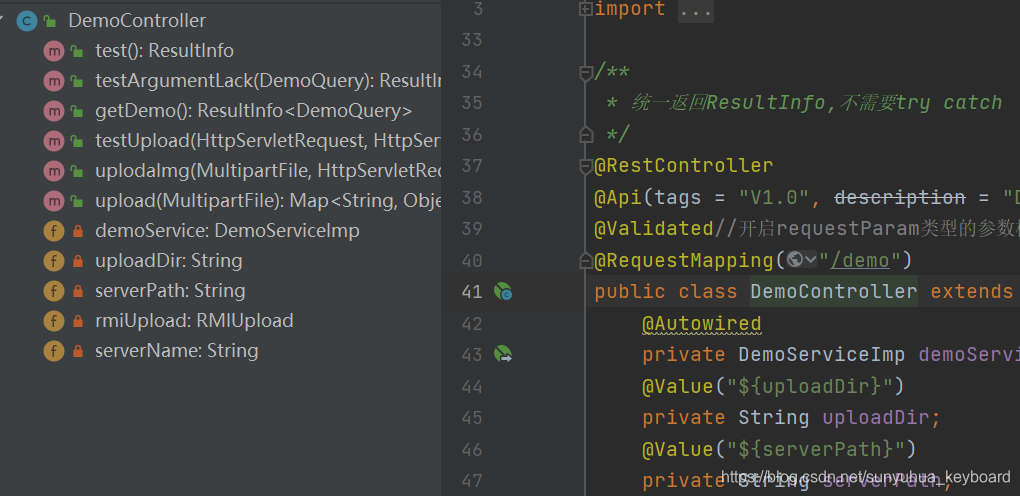Screen dimensions: 1020x496
Task: Click the @Value("${serverPath}") annotation
Action: (x=779, y=449)
